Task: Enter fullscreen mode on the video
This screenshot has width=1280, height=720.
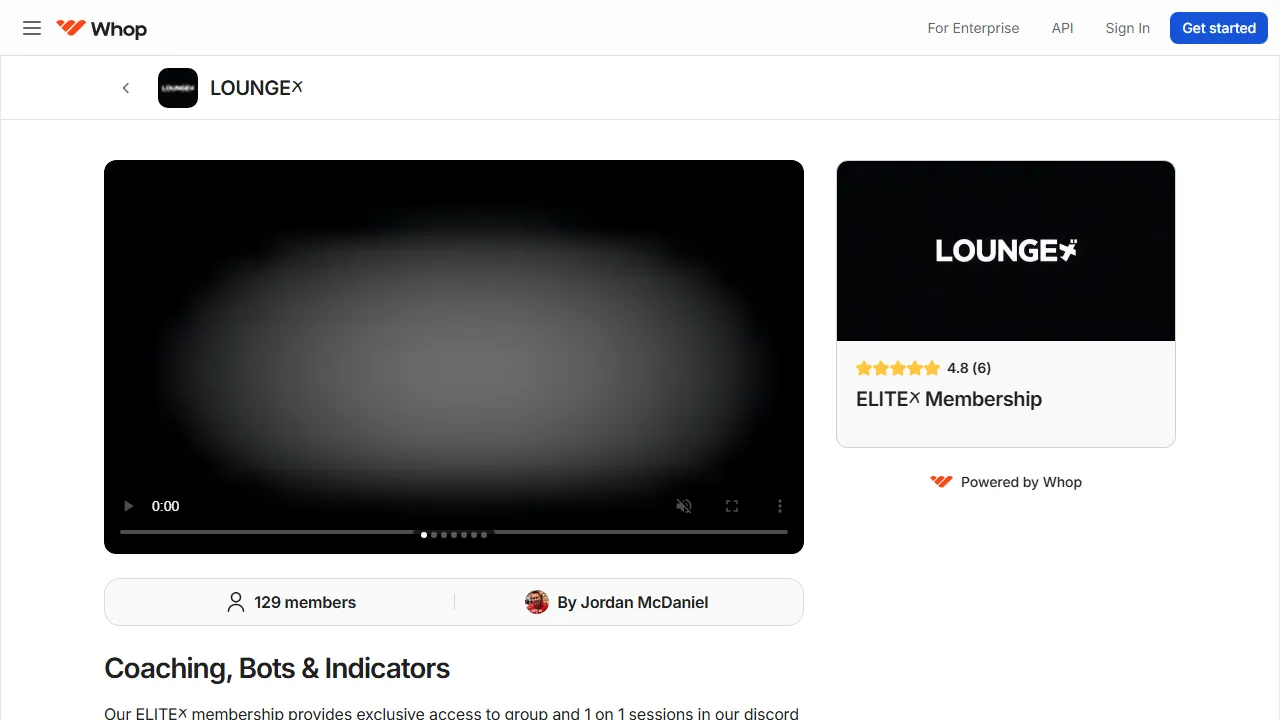Action: pos(732,506)
